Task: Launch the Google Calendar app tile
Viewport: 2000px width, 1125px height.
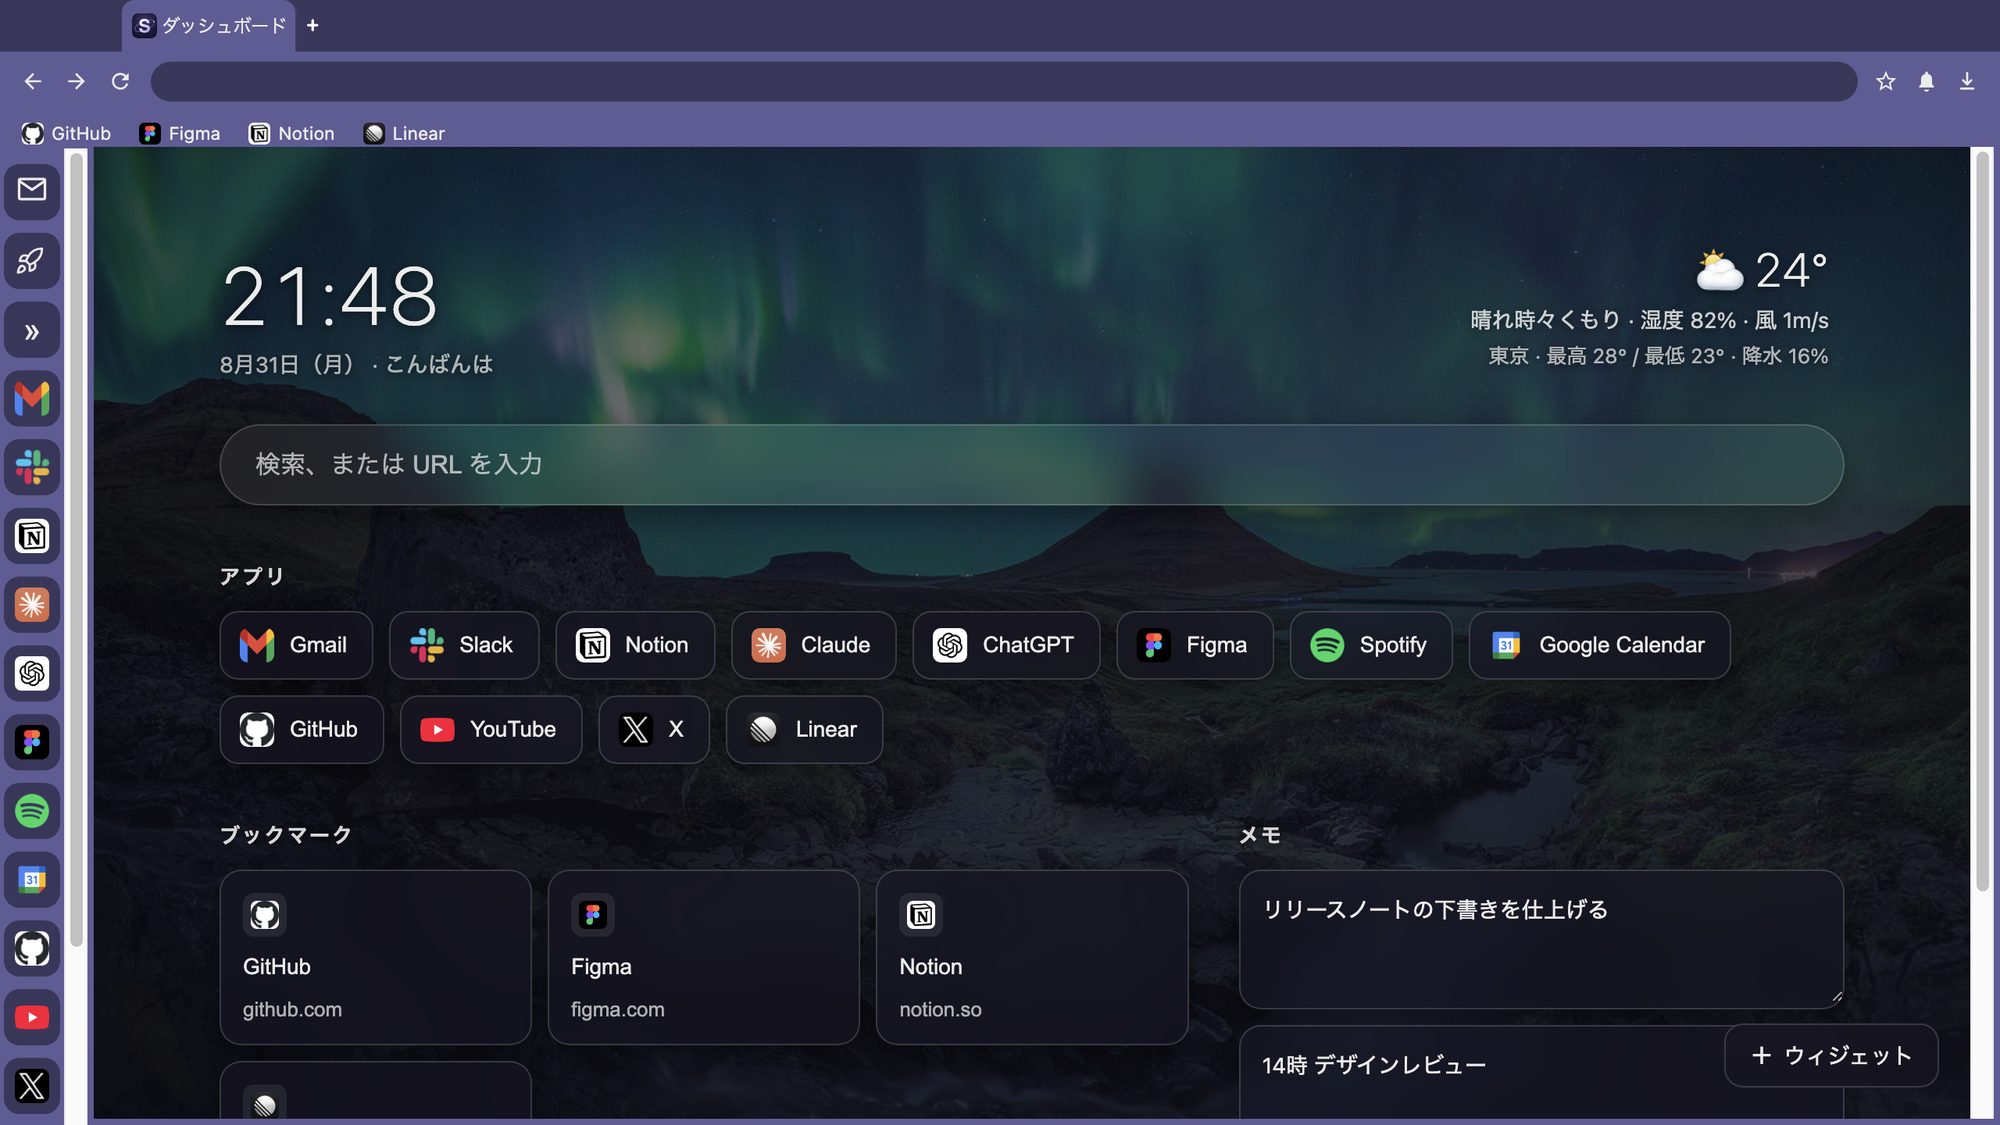Action: click(1600, 646)
